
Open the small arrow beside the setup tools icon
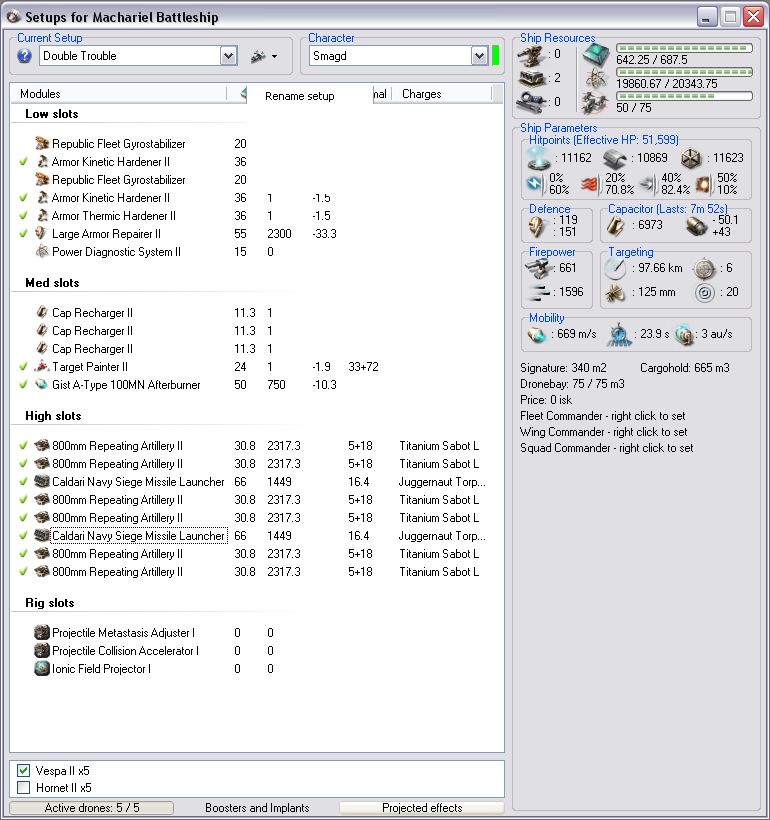[274, 56]
